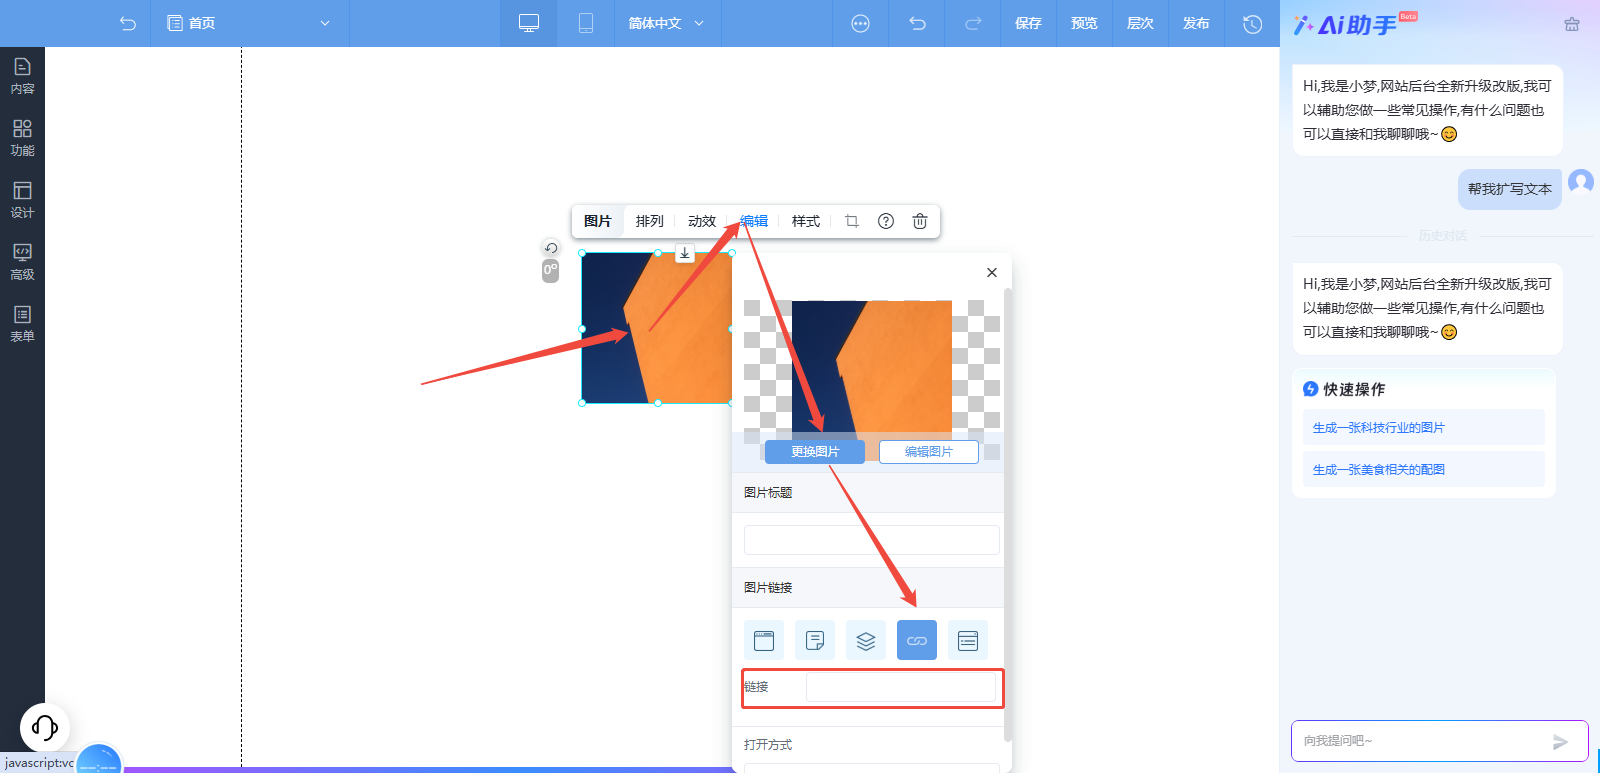
Task: Open the 层次 menu
Action: pos(1140,23)
